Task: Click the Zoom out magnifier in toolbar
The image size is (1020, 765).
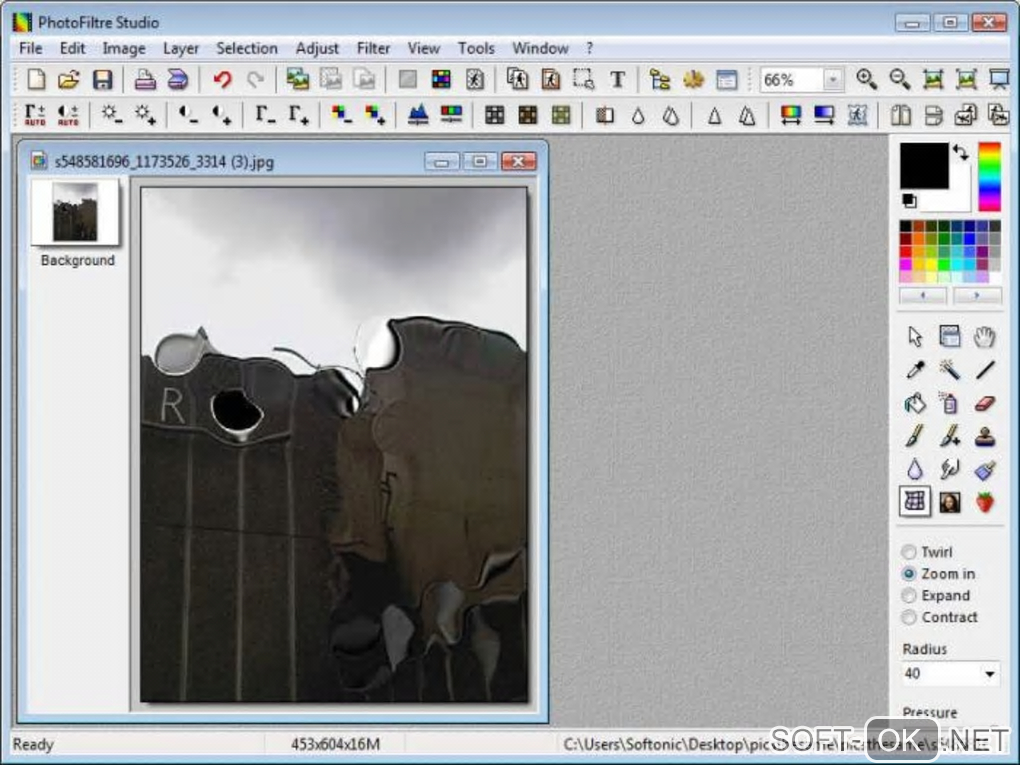Action: pyautogui.click(x=900, y=79)
